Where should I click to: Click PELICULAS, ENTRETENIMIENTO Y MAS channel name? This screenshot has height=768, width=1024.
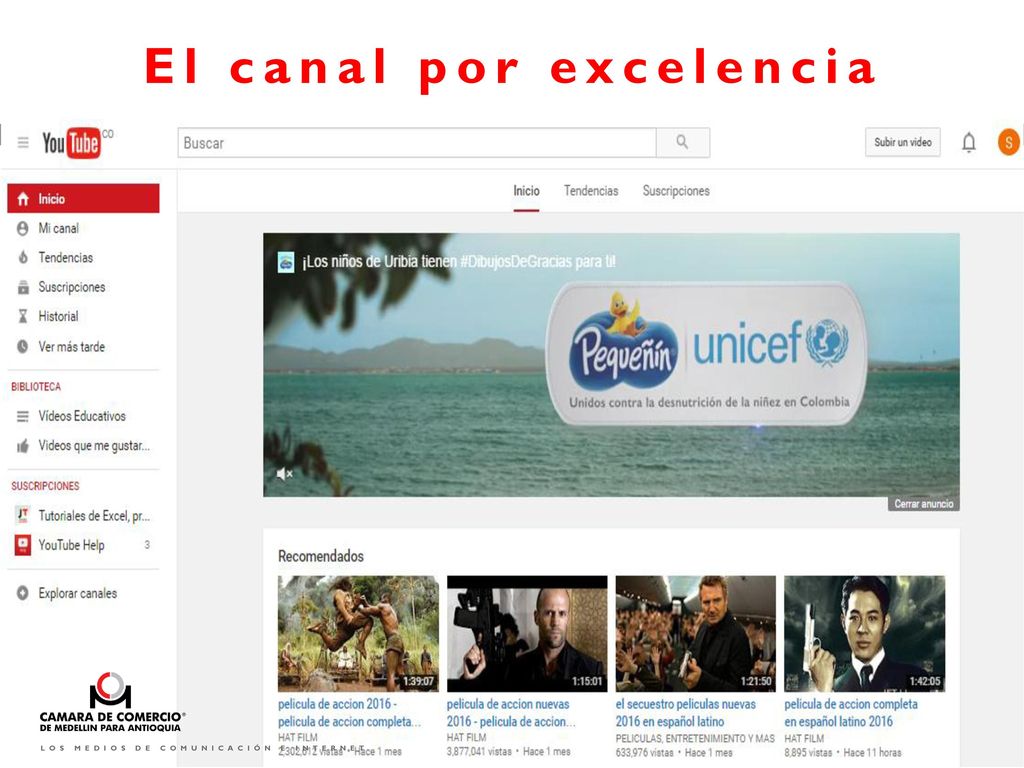[x=695, y=738]
